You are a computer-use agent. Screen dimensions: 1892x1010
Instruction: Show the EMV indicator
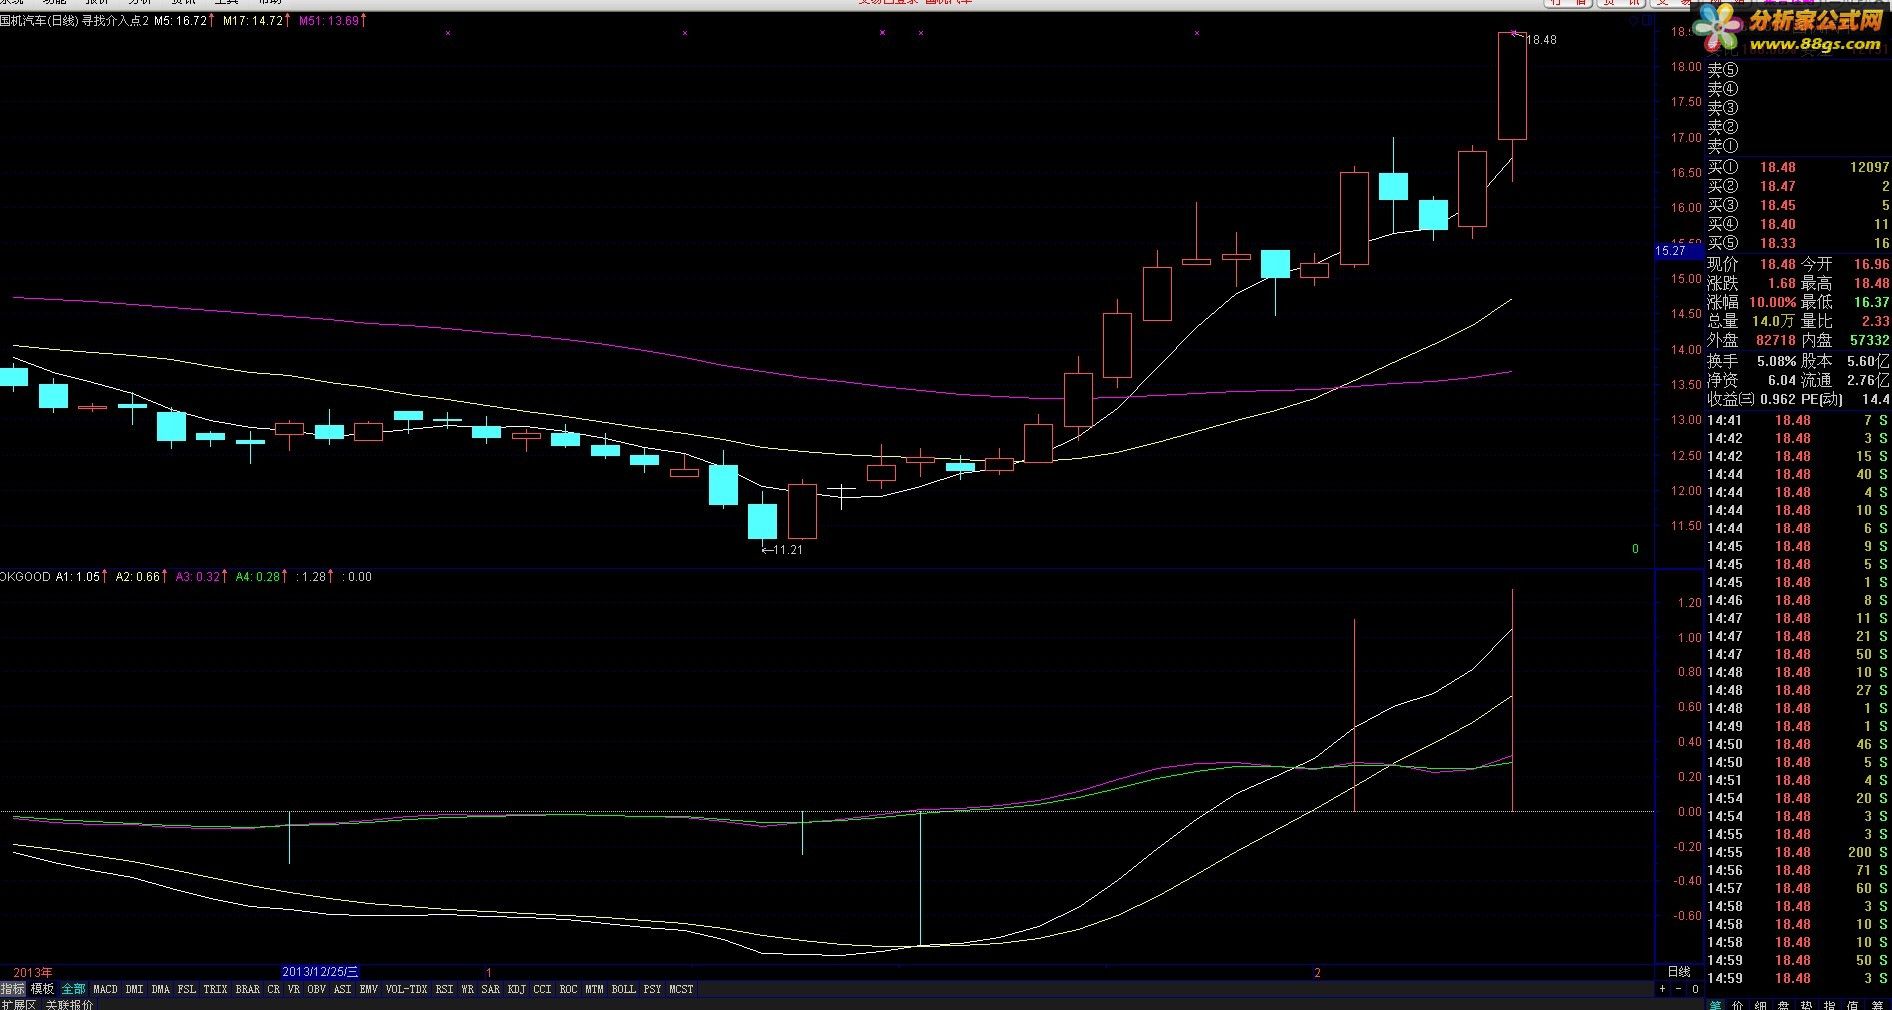[369, 989]
